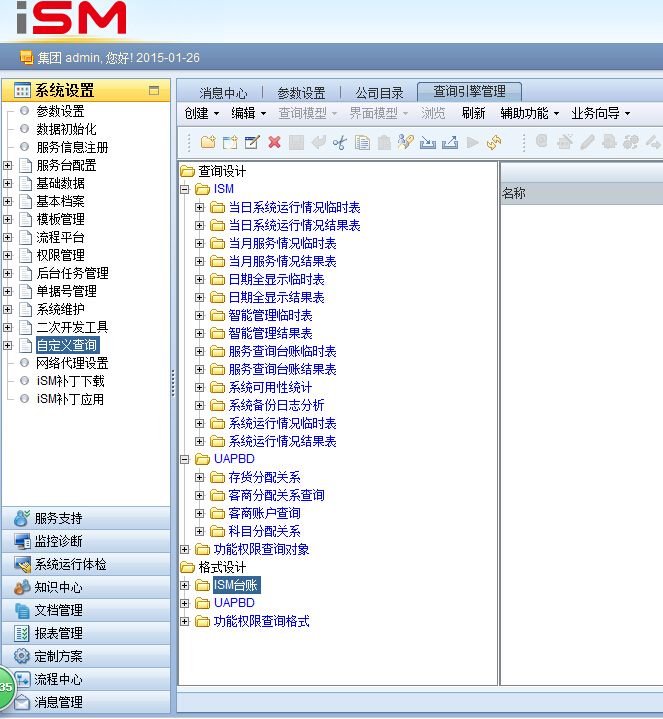Expand the 权限管理 node in sidebar
The image size is (663, 719).
point(8,255)
